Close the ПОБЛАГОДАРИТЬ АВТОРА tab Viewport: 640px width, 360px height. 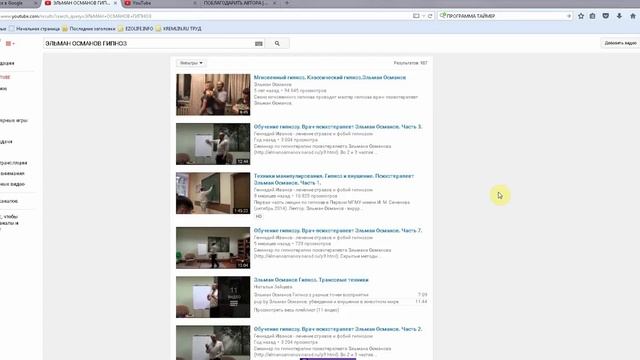[x=274, y=3]
